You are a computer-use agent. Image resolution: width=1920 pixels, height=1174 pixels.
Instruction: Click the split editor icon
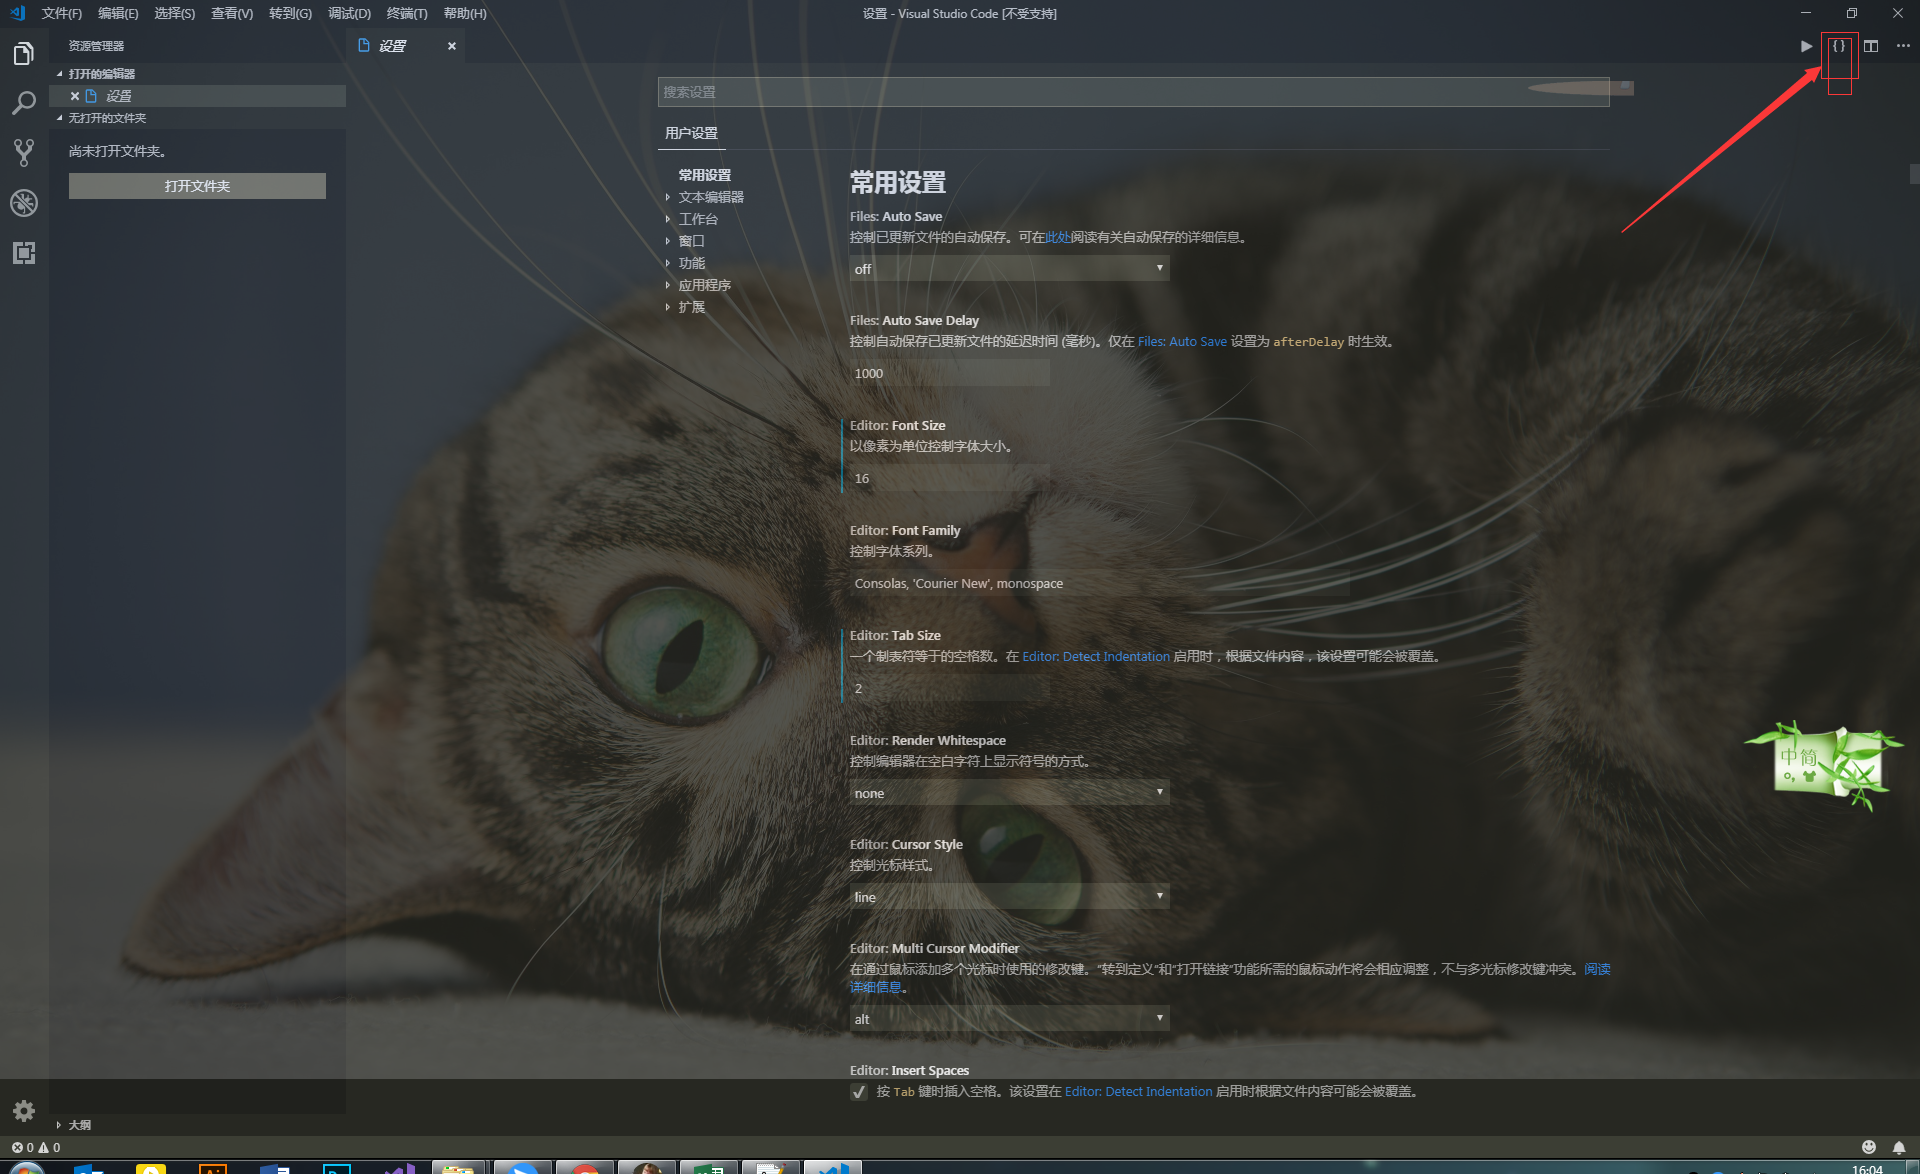point(1871,46)
